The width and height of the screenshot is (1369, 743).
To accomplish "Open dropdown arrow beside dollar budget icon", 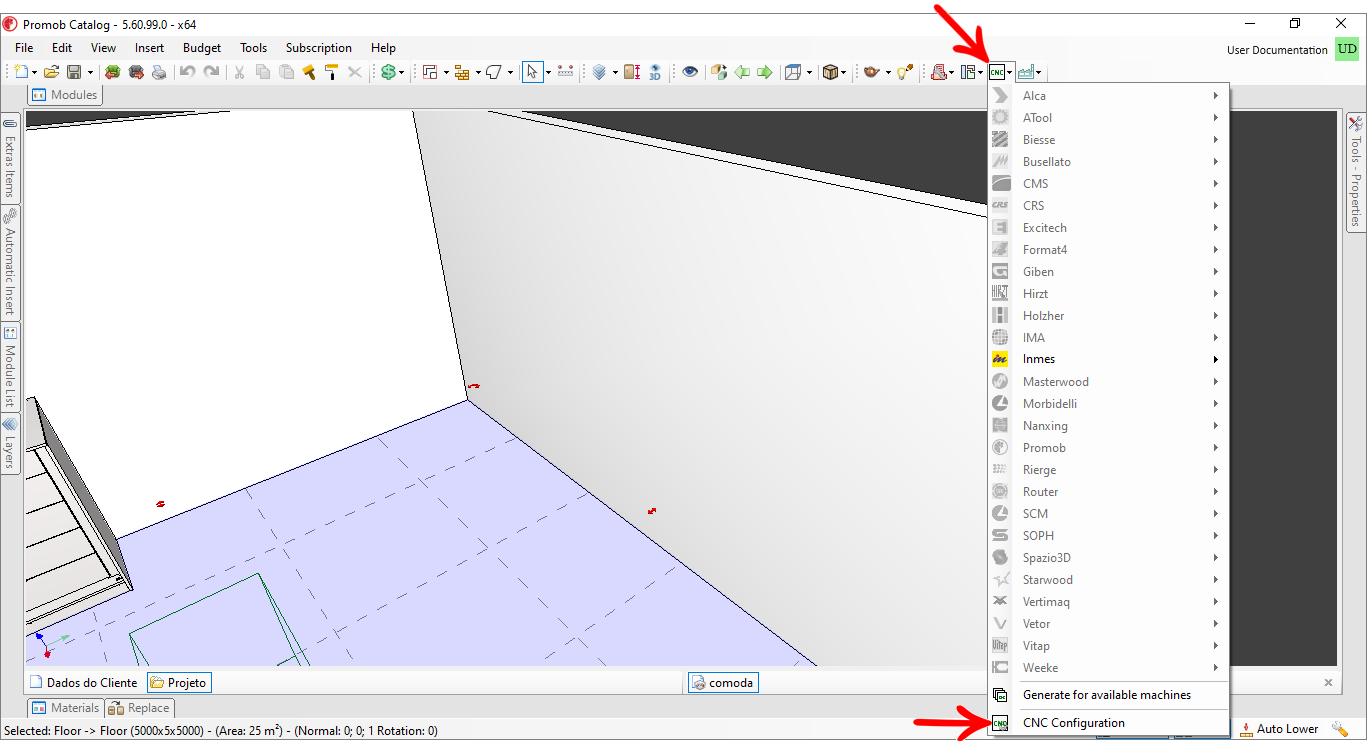I will [402, 72].
